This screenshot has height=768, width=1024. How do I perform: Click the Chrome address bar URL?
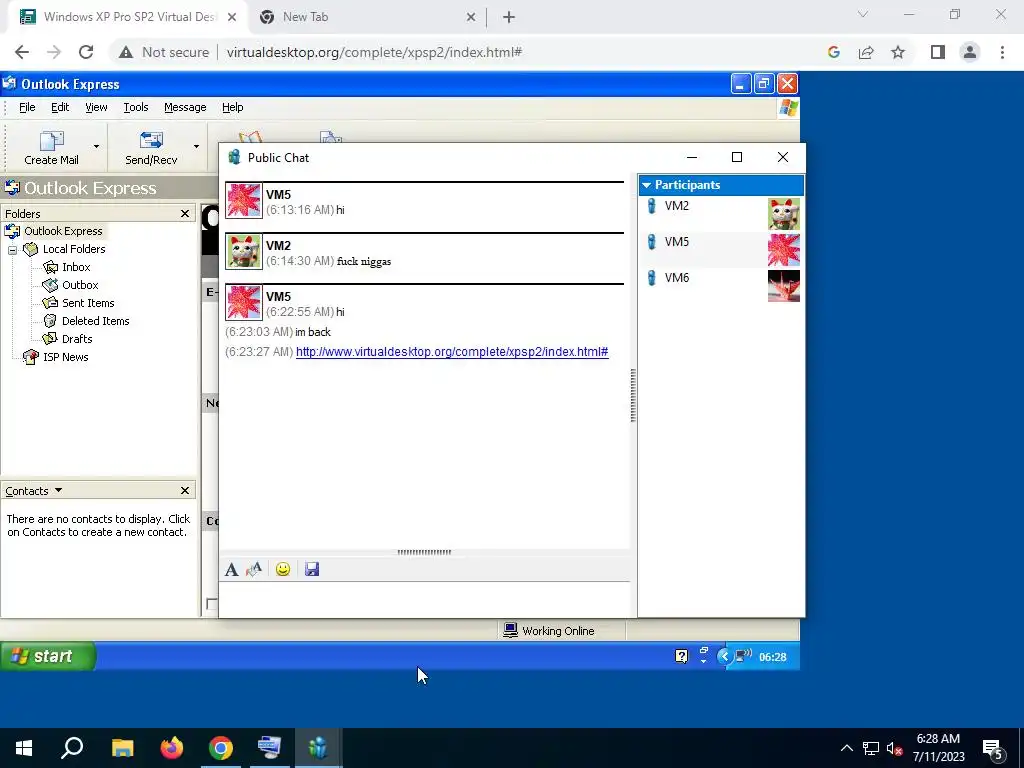click(x=374, y=52)
